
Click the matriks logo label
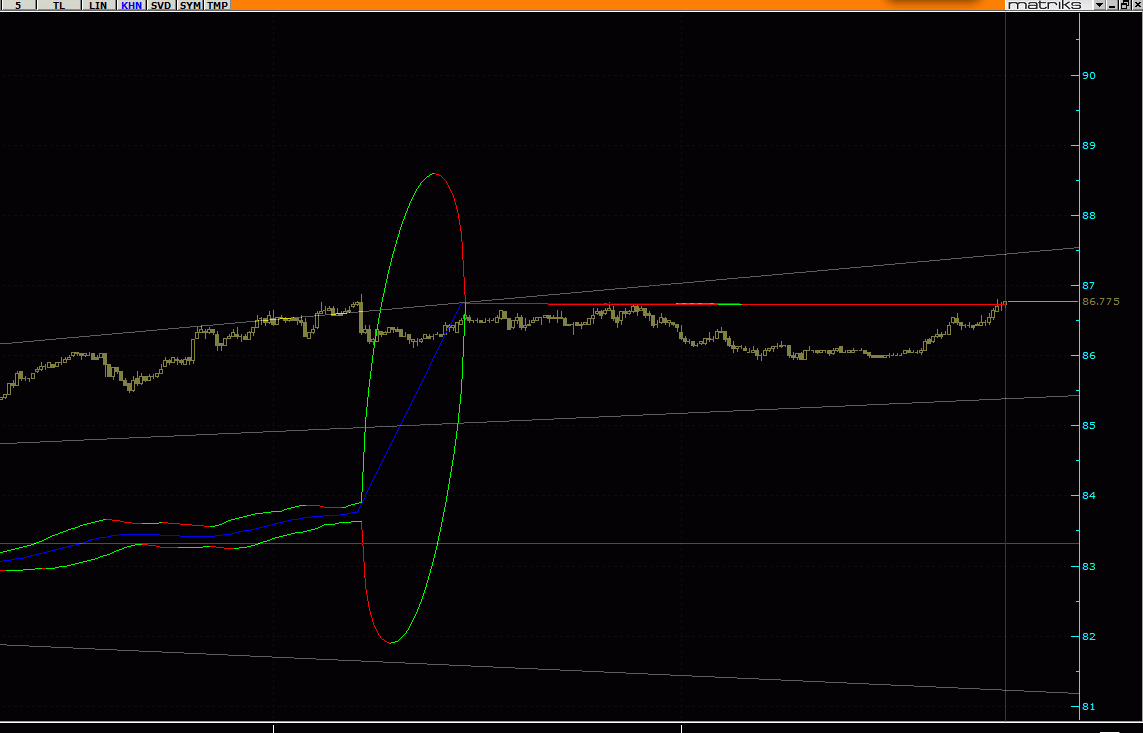(x=1045, y=4)
